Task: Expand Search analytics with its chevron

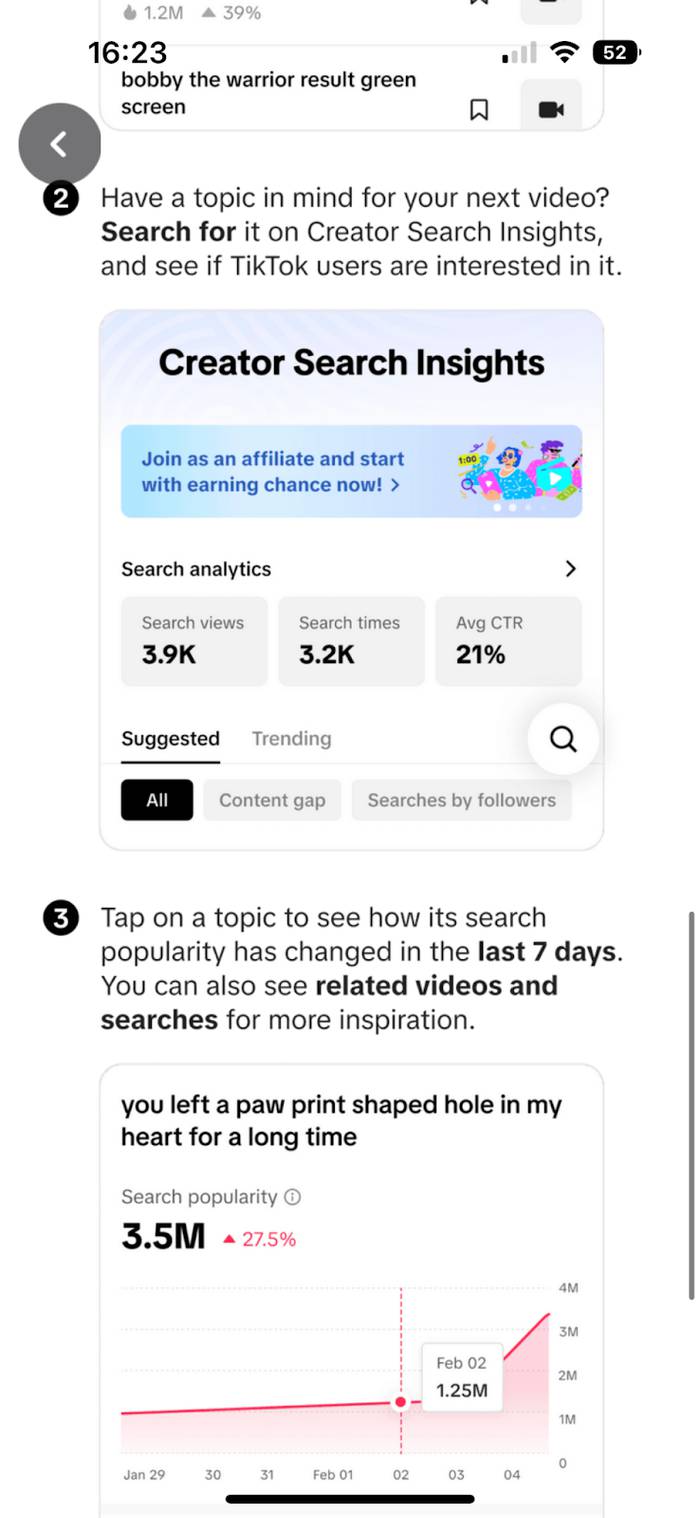Action: point(570,568)
